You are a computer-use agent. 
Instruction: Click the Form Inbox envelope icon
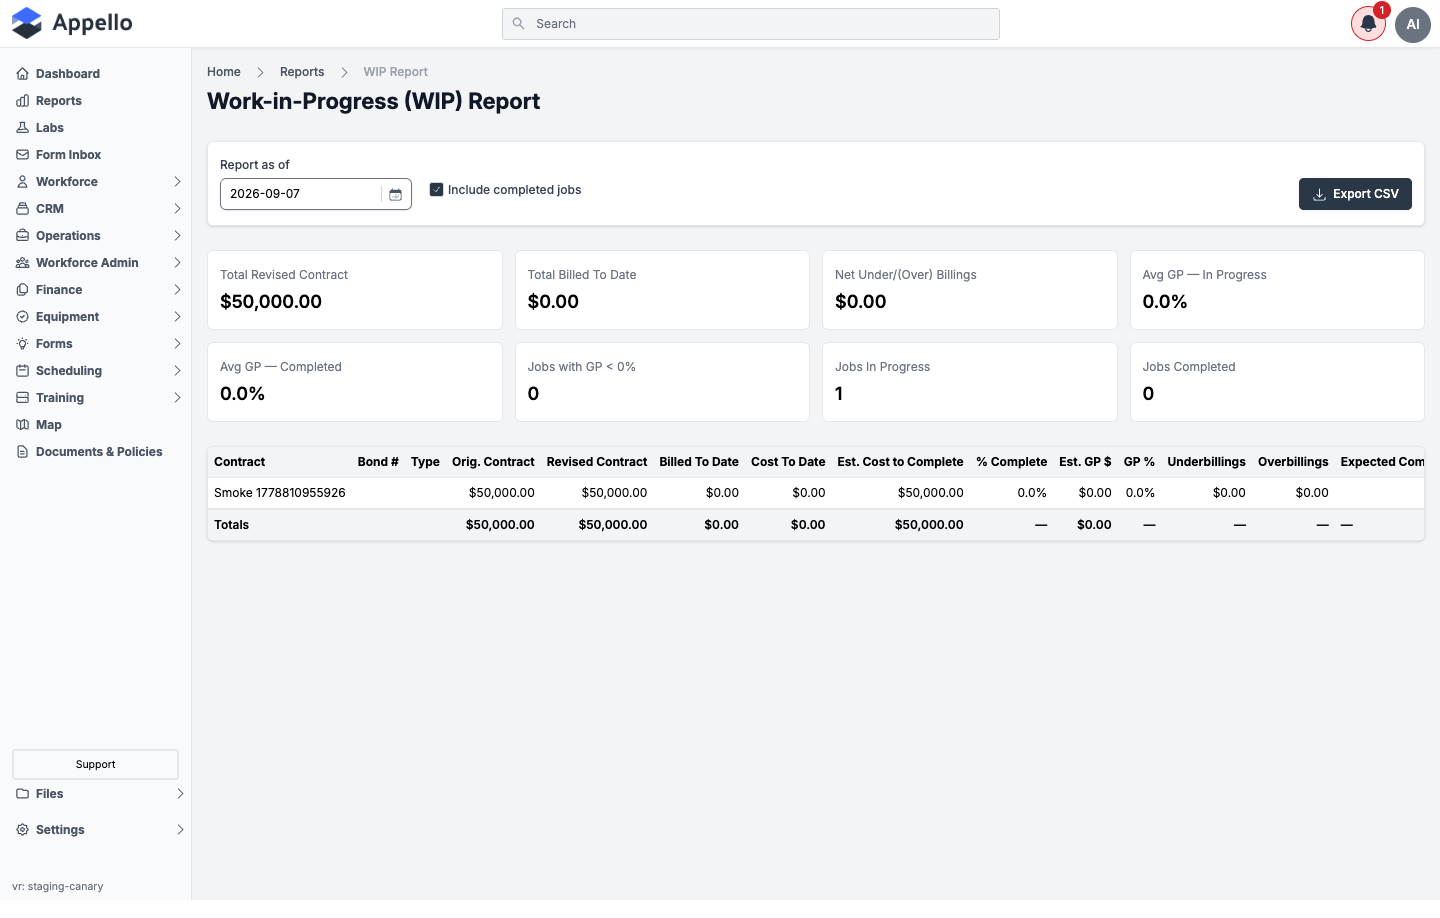point(22,155)
